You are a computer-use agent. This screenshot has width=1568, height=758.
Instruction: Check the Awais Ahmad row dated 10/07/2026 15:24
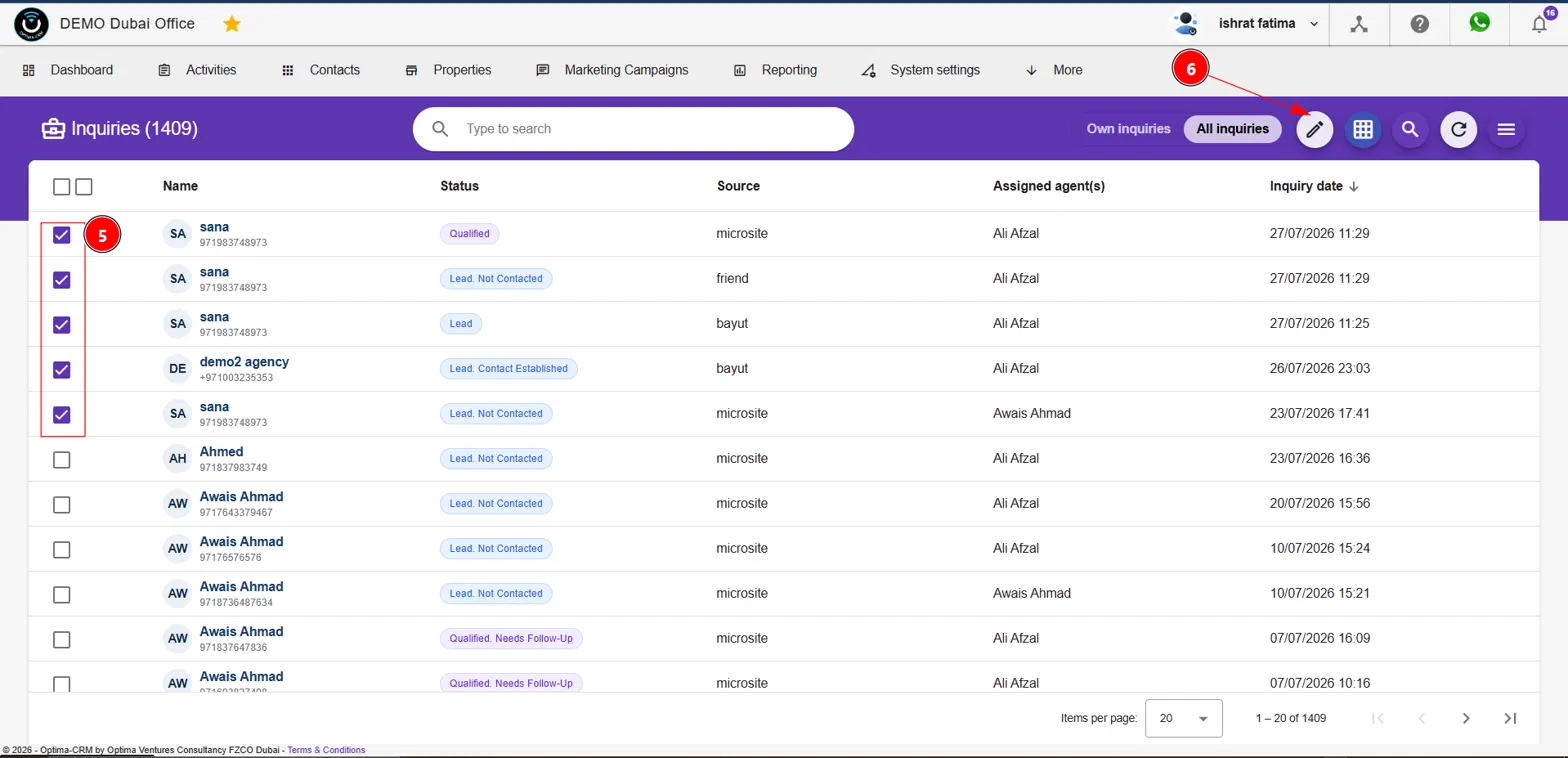click(x=61, y=550)
